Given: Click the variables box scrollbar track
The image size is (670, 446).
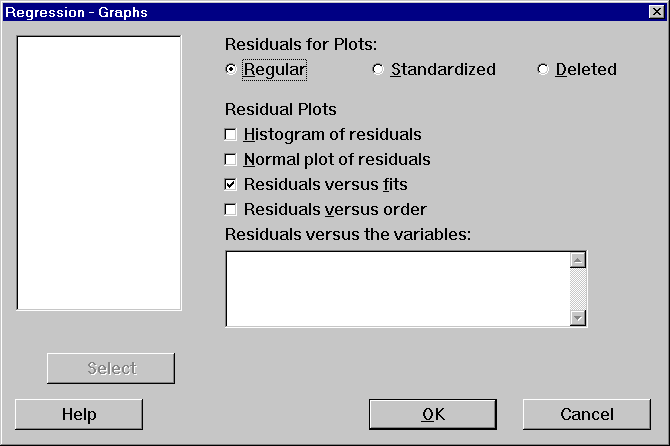Looking at the screenshot, I should click(578, 289).
